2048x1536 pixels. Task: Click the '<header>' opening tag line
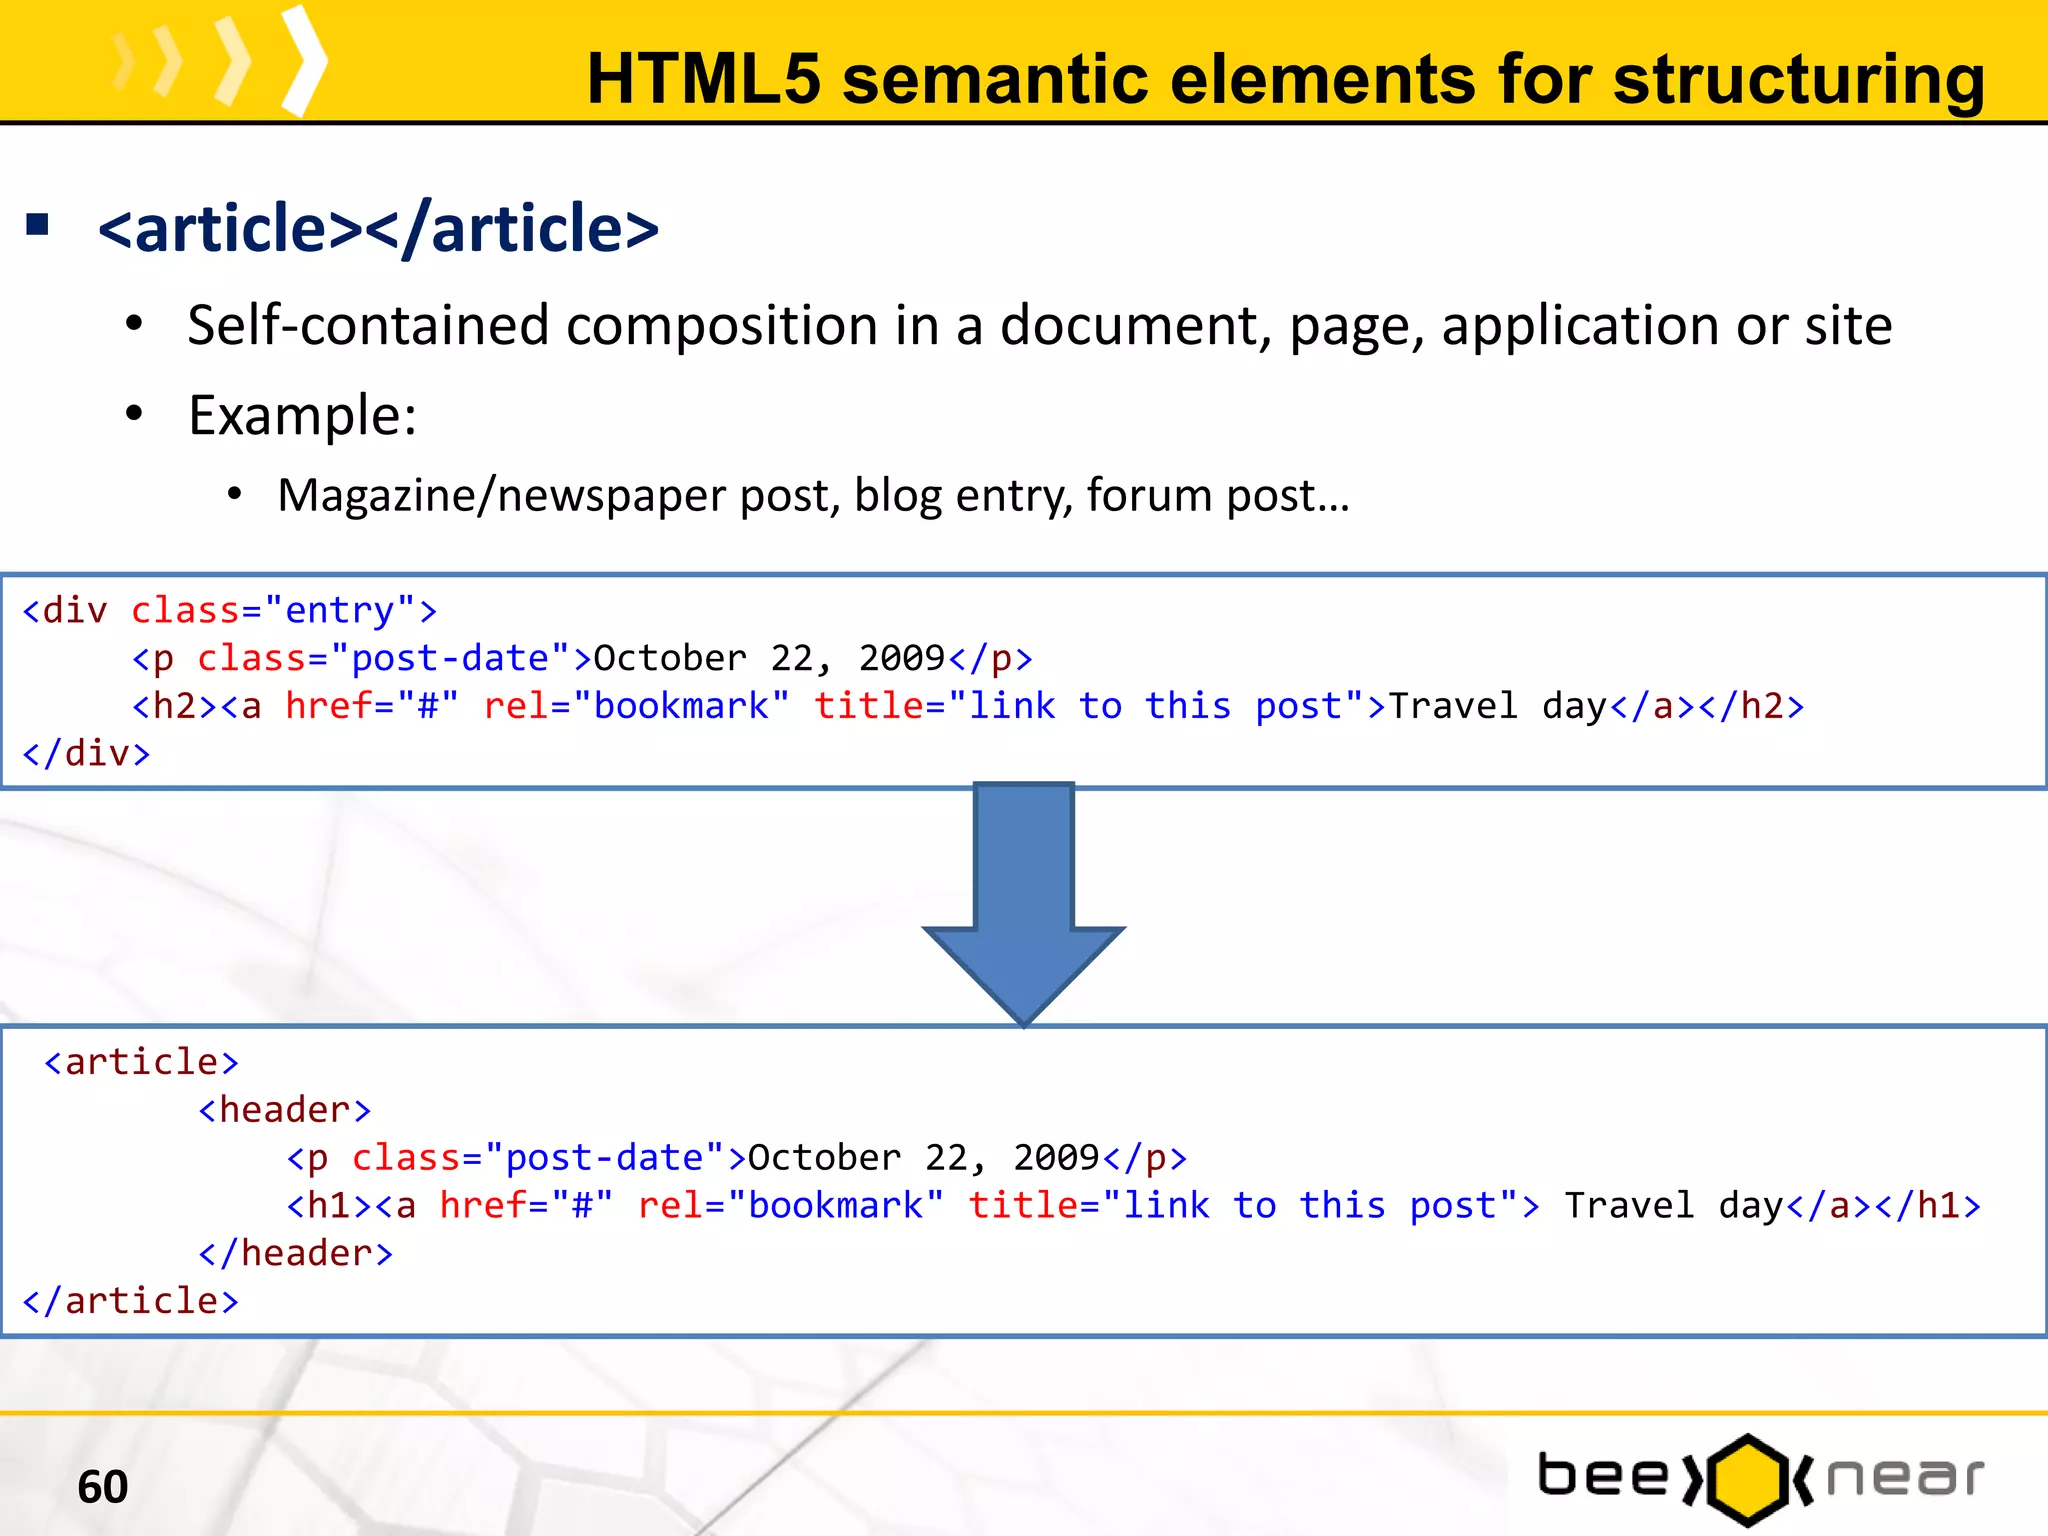285,1110
